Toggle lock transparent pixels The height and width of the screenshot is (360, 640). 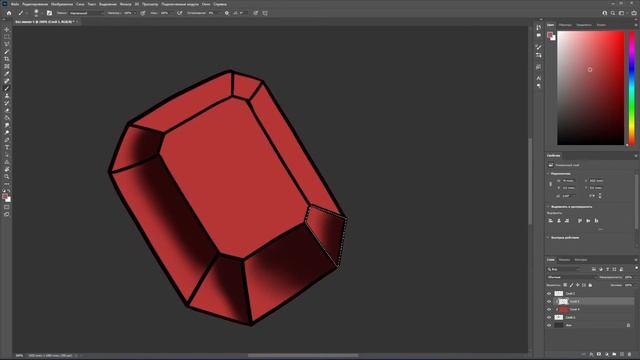pos(565,285)
